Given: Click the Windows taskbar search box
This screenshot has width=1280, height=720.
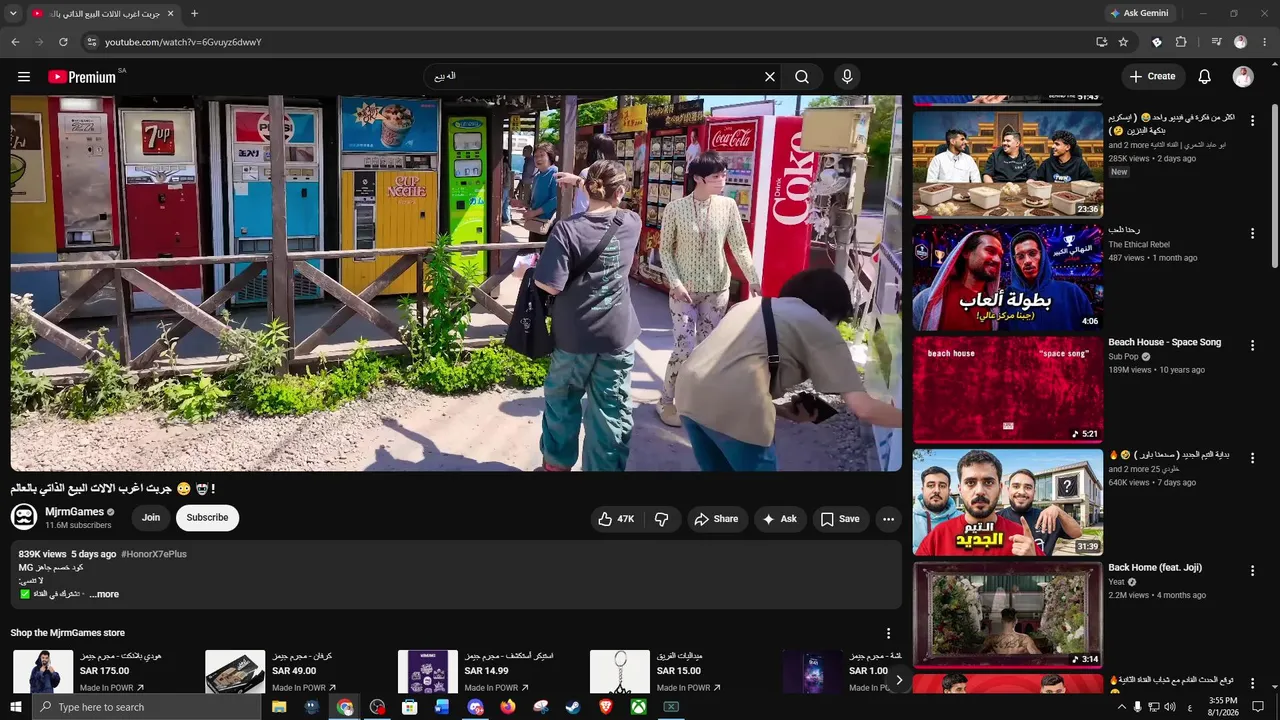Looking at the screenshot, I should (147, 707).
